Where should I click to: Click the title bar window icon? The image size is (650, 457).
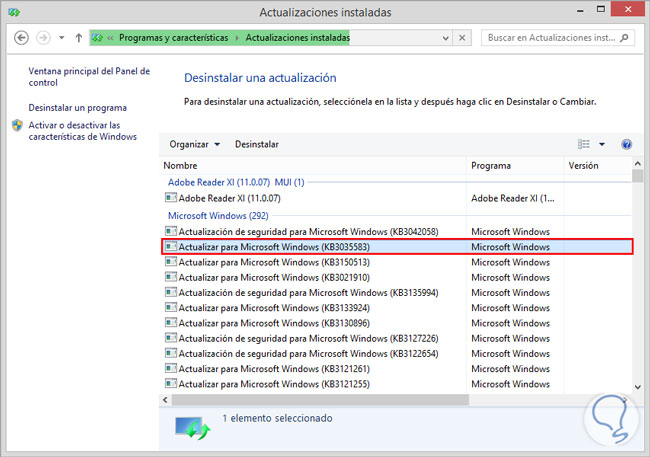pos(14,12)
